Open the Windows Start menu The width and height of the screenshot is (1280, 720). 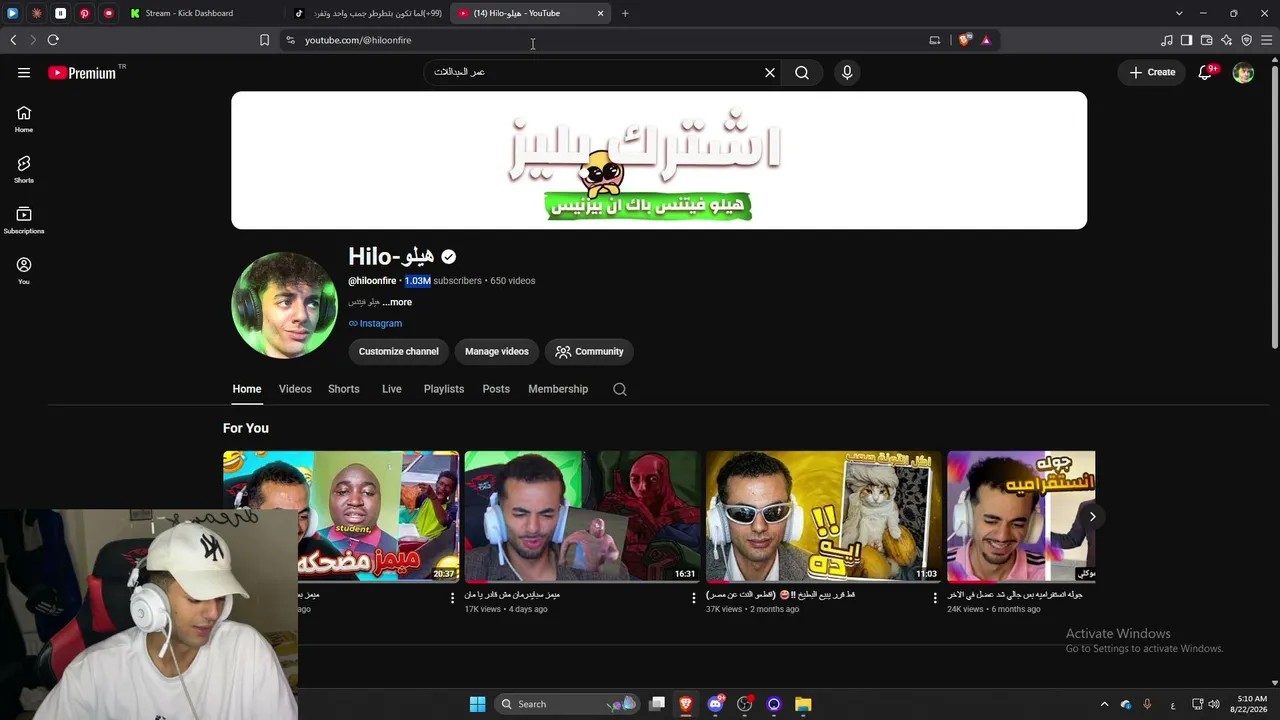[477, 704]
